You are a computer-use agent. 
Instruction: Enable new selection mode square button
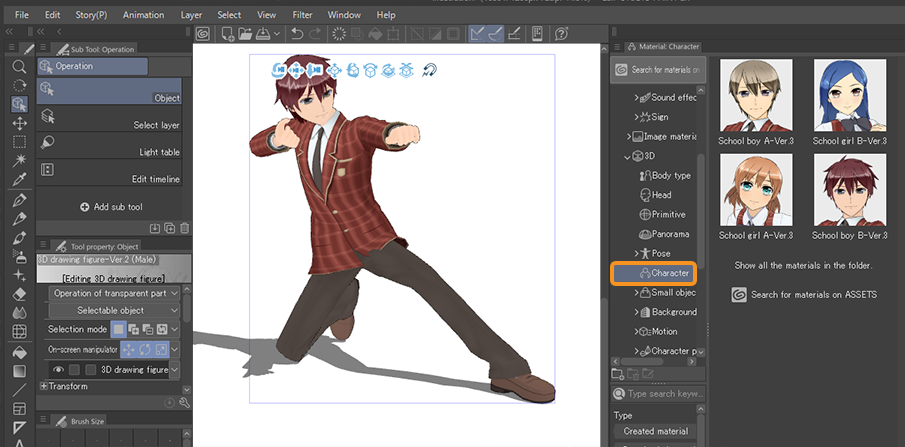pyautogui.click(x=118, y=329)
